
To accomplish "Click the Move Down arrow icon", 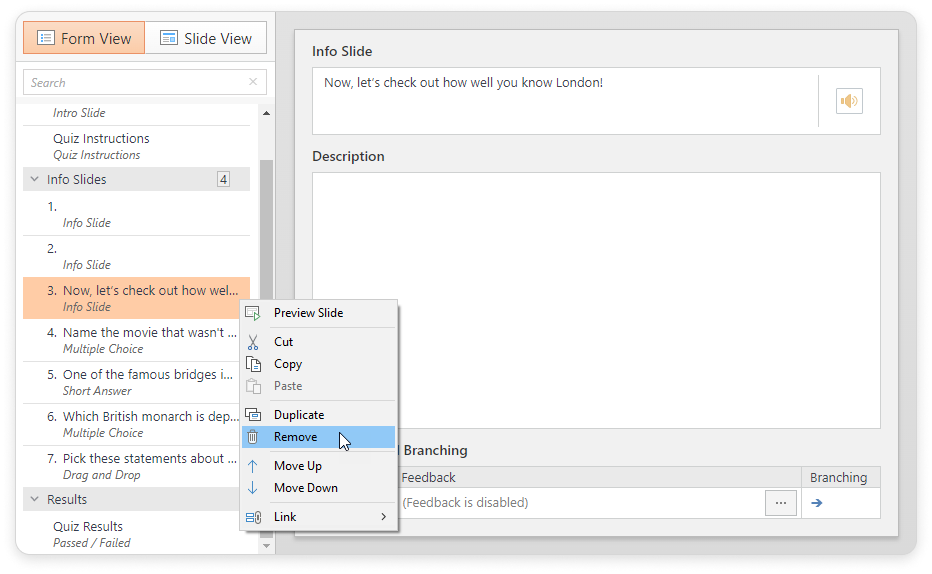I will point(253,488).
